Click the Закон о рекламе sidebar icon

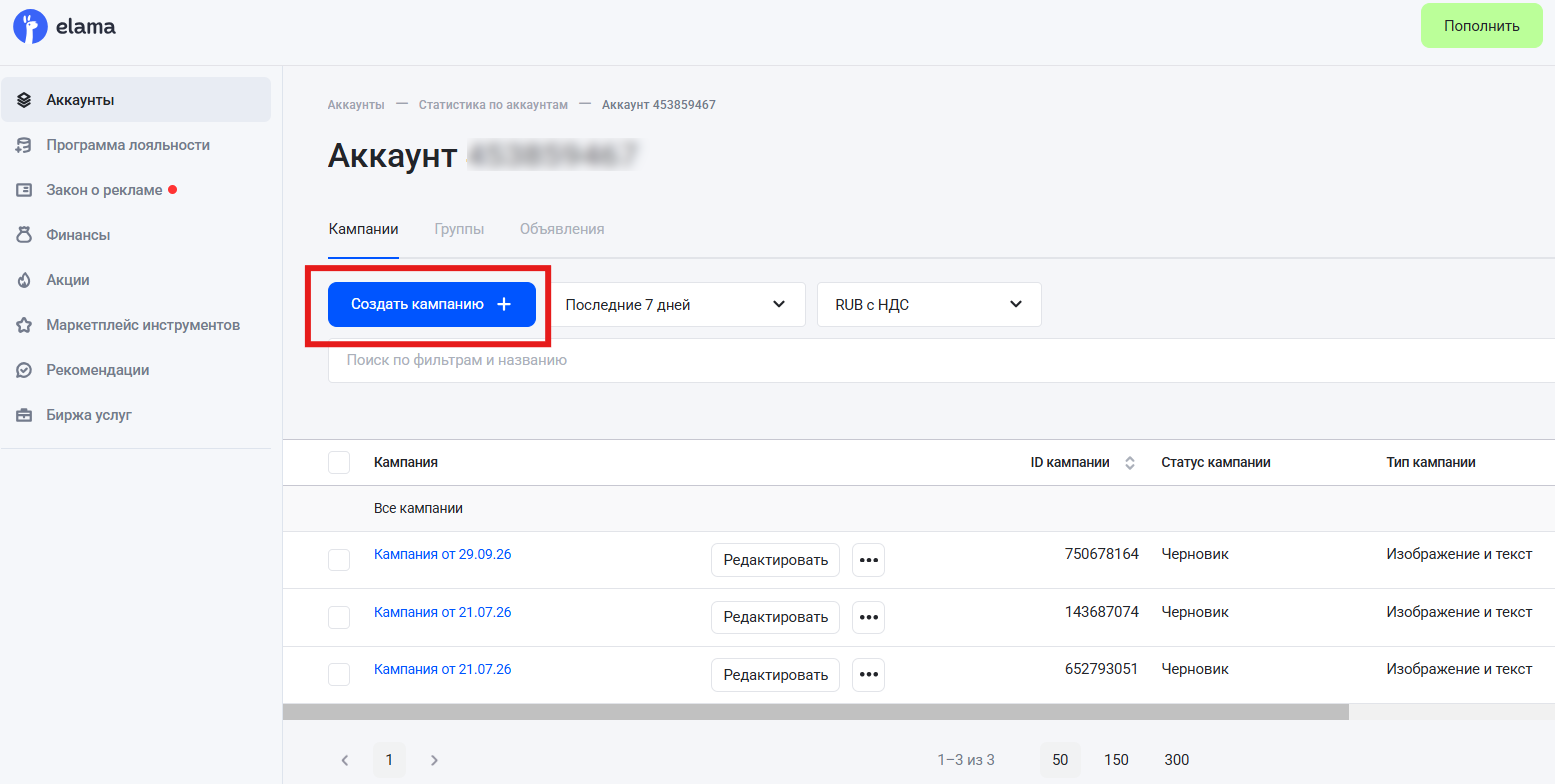pyautogui.click(x=25, y=190)
